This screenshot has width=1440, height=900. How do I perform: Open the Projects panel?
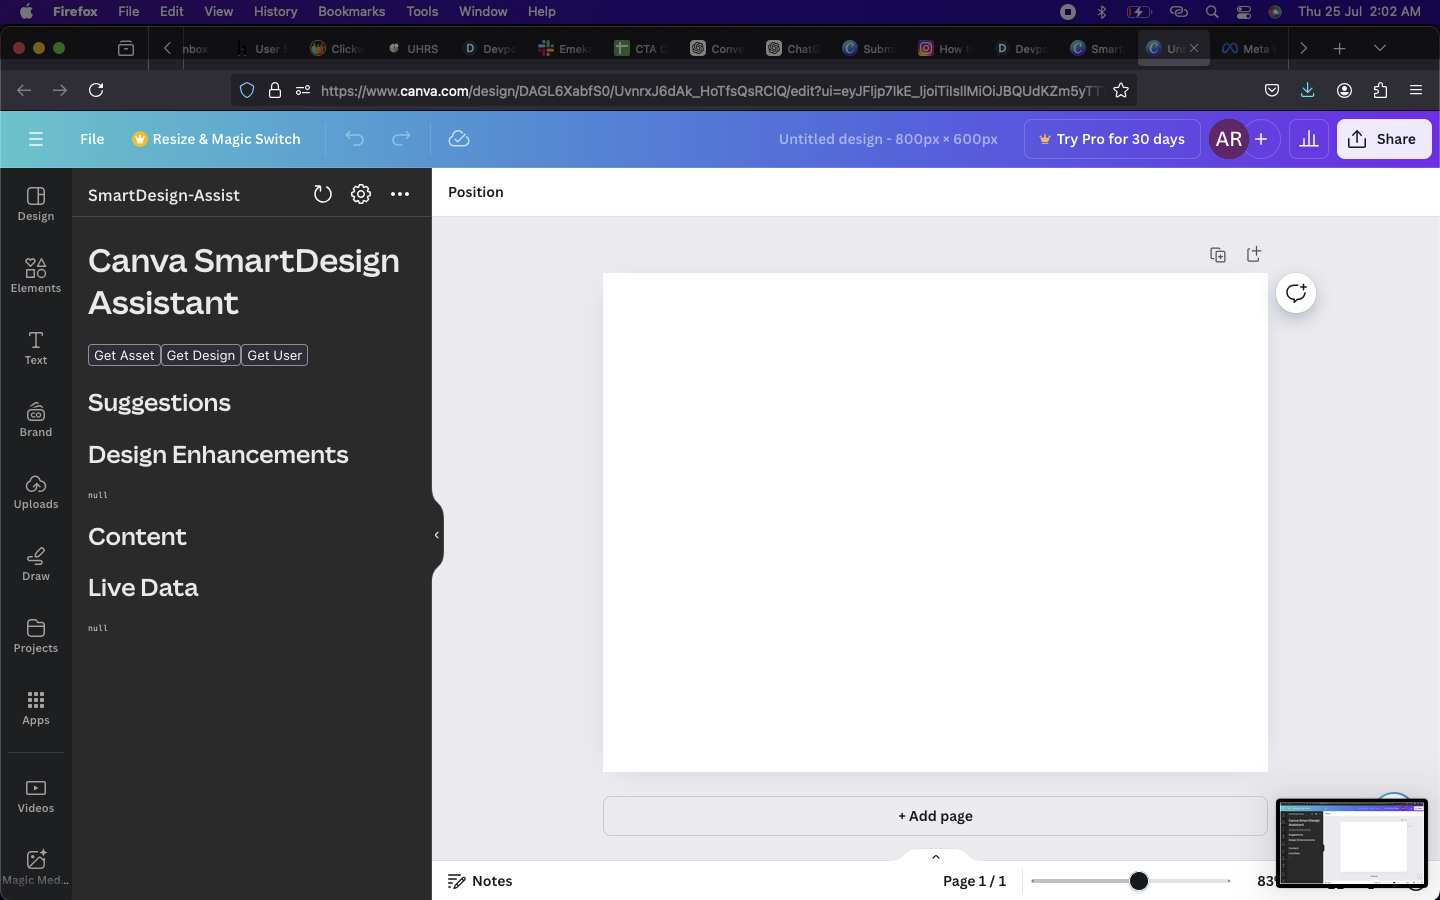(x=36, y=636)
